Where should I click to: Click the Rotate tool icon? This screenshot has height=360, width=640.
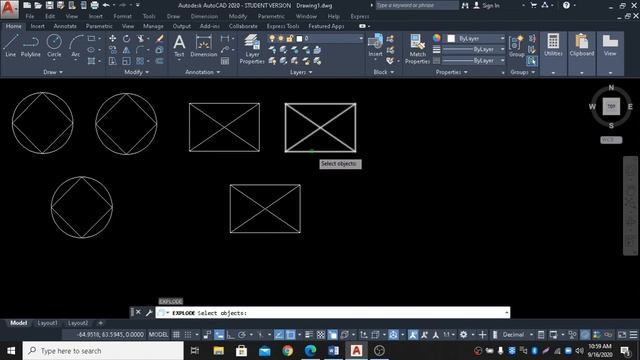click(x=127, y=38)
